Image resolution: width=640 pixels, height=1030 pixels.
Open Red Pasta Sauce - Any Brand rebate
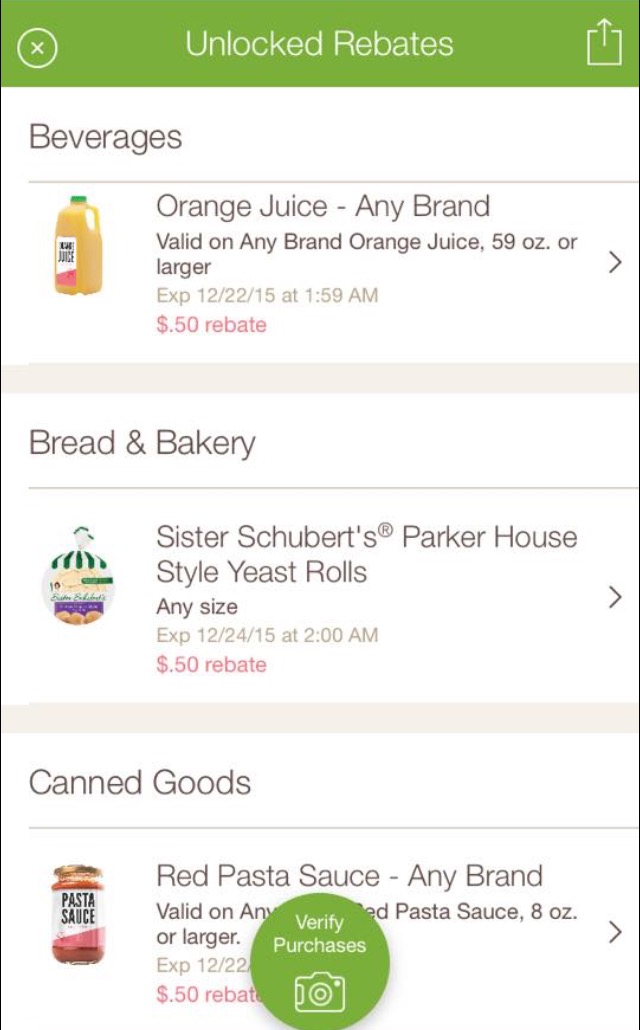349,876
